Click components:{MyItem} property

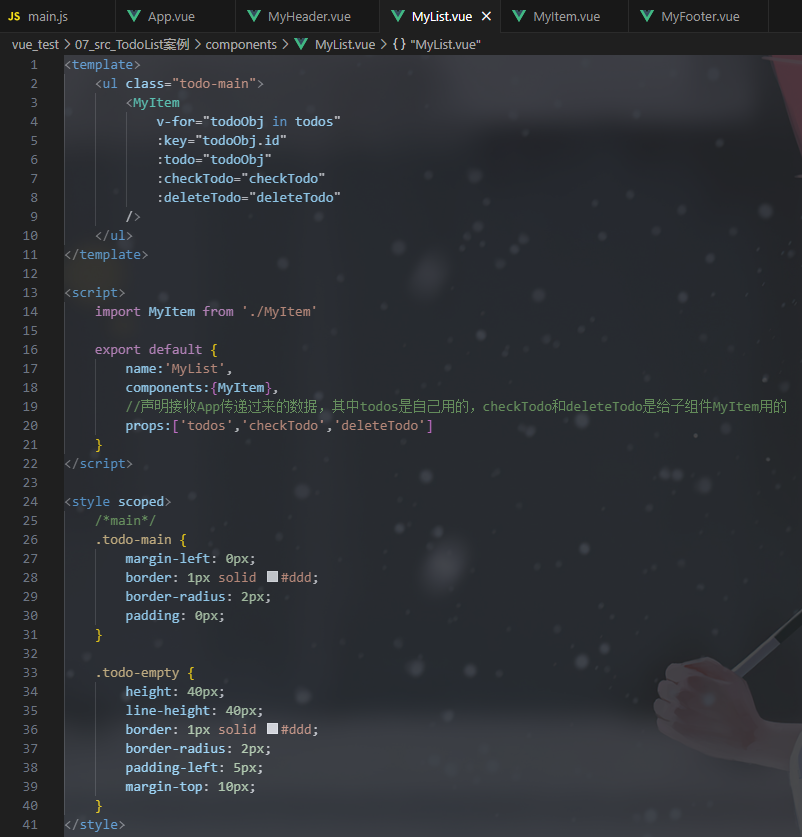point(198,388)
